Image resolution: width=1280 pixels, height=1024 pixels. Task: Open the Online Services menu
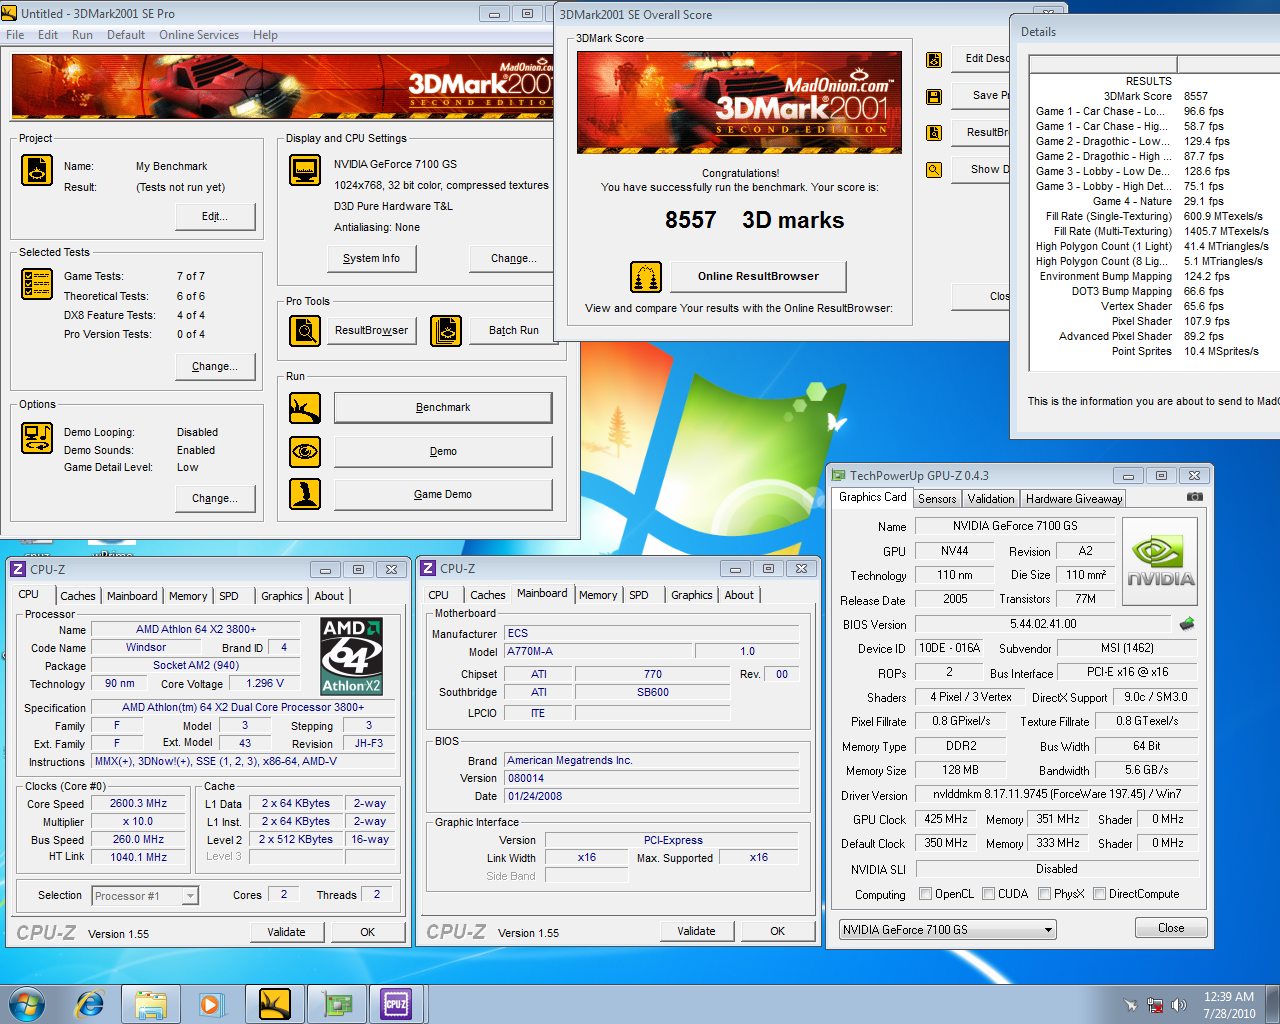click(x=199, y=35)
